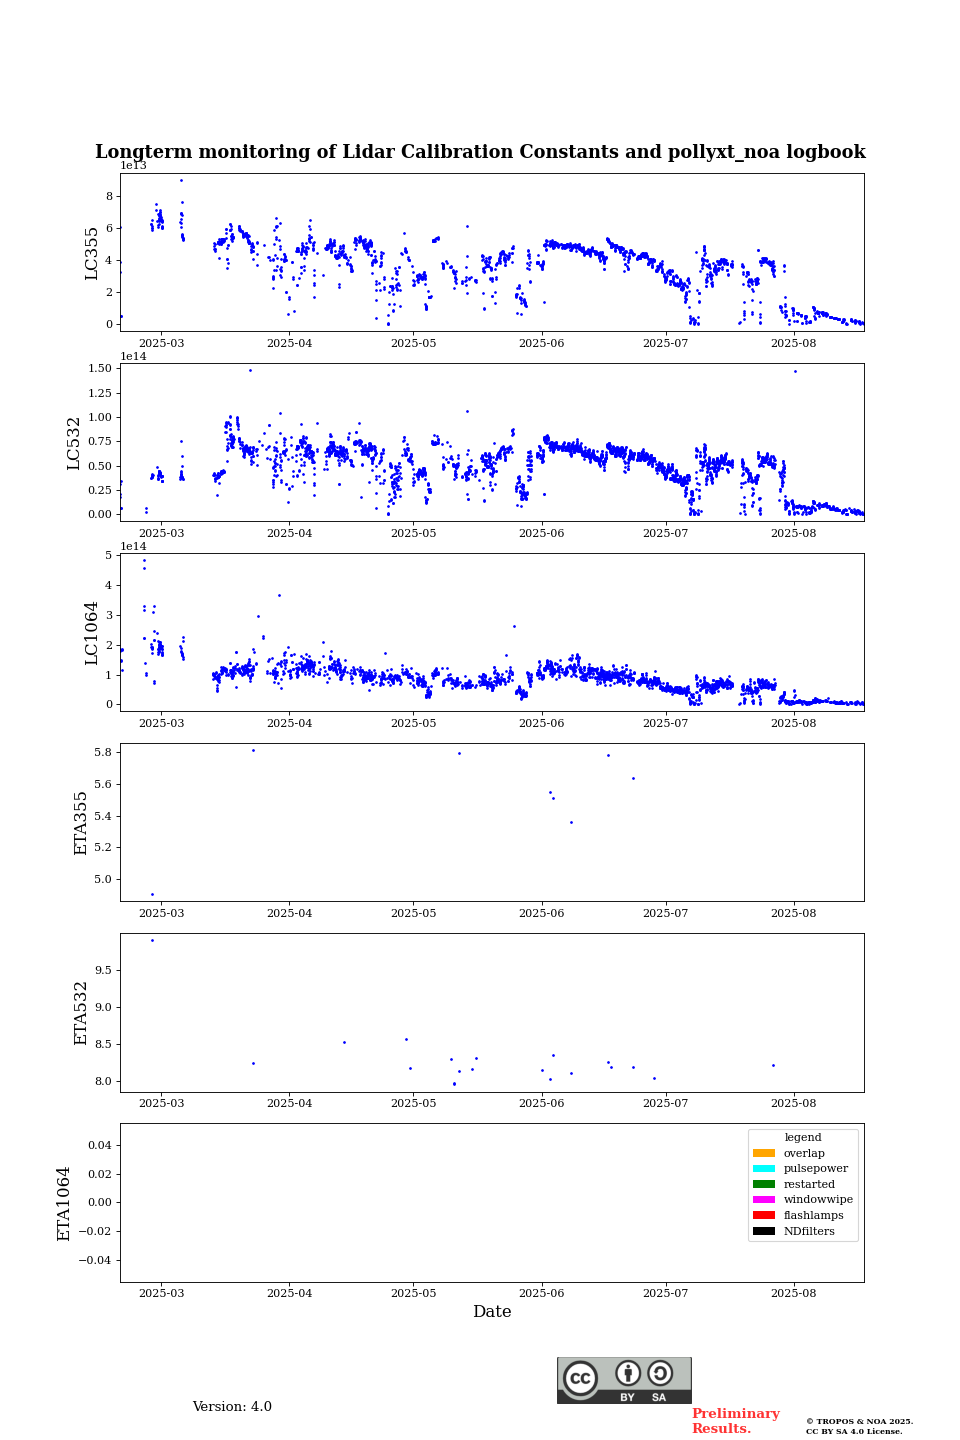960x1440 pixels.
Task: Click the black NDfilters legend swatch
Action: click(x=764, y=1231)
